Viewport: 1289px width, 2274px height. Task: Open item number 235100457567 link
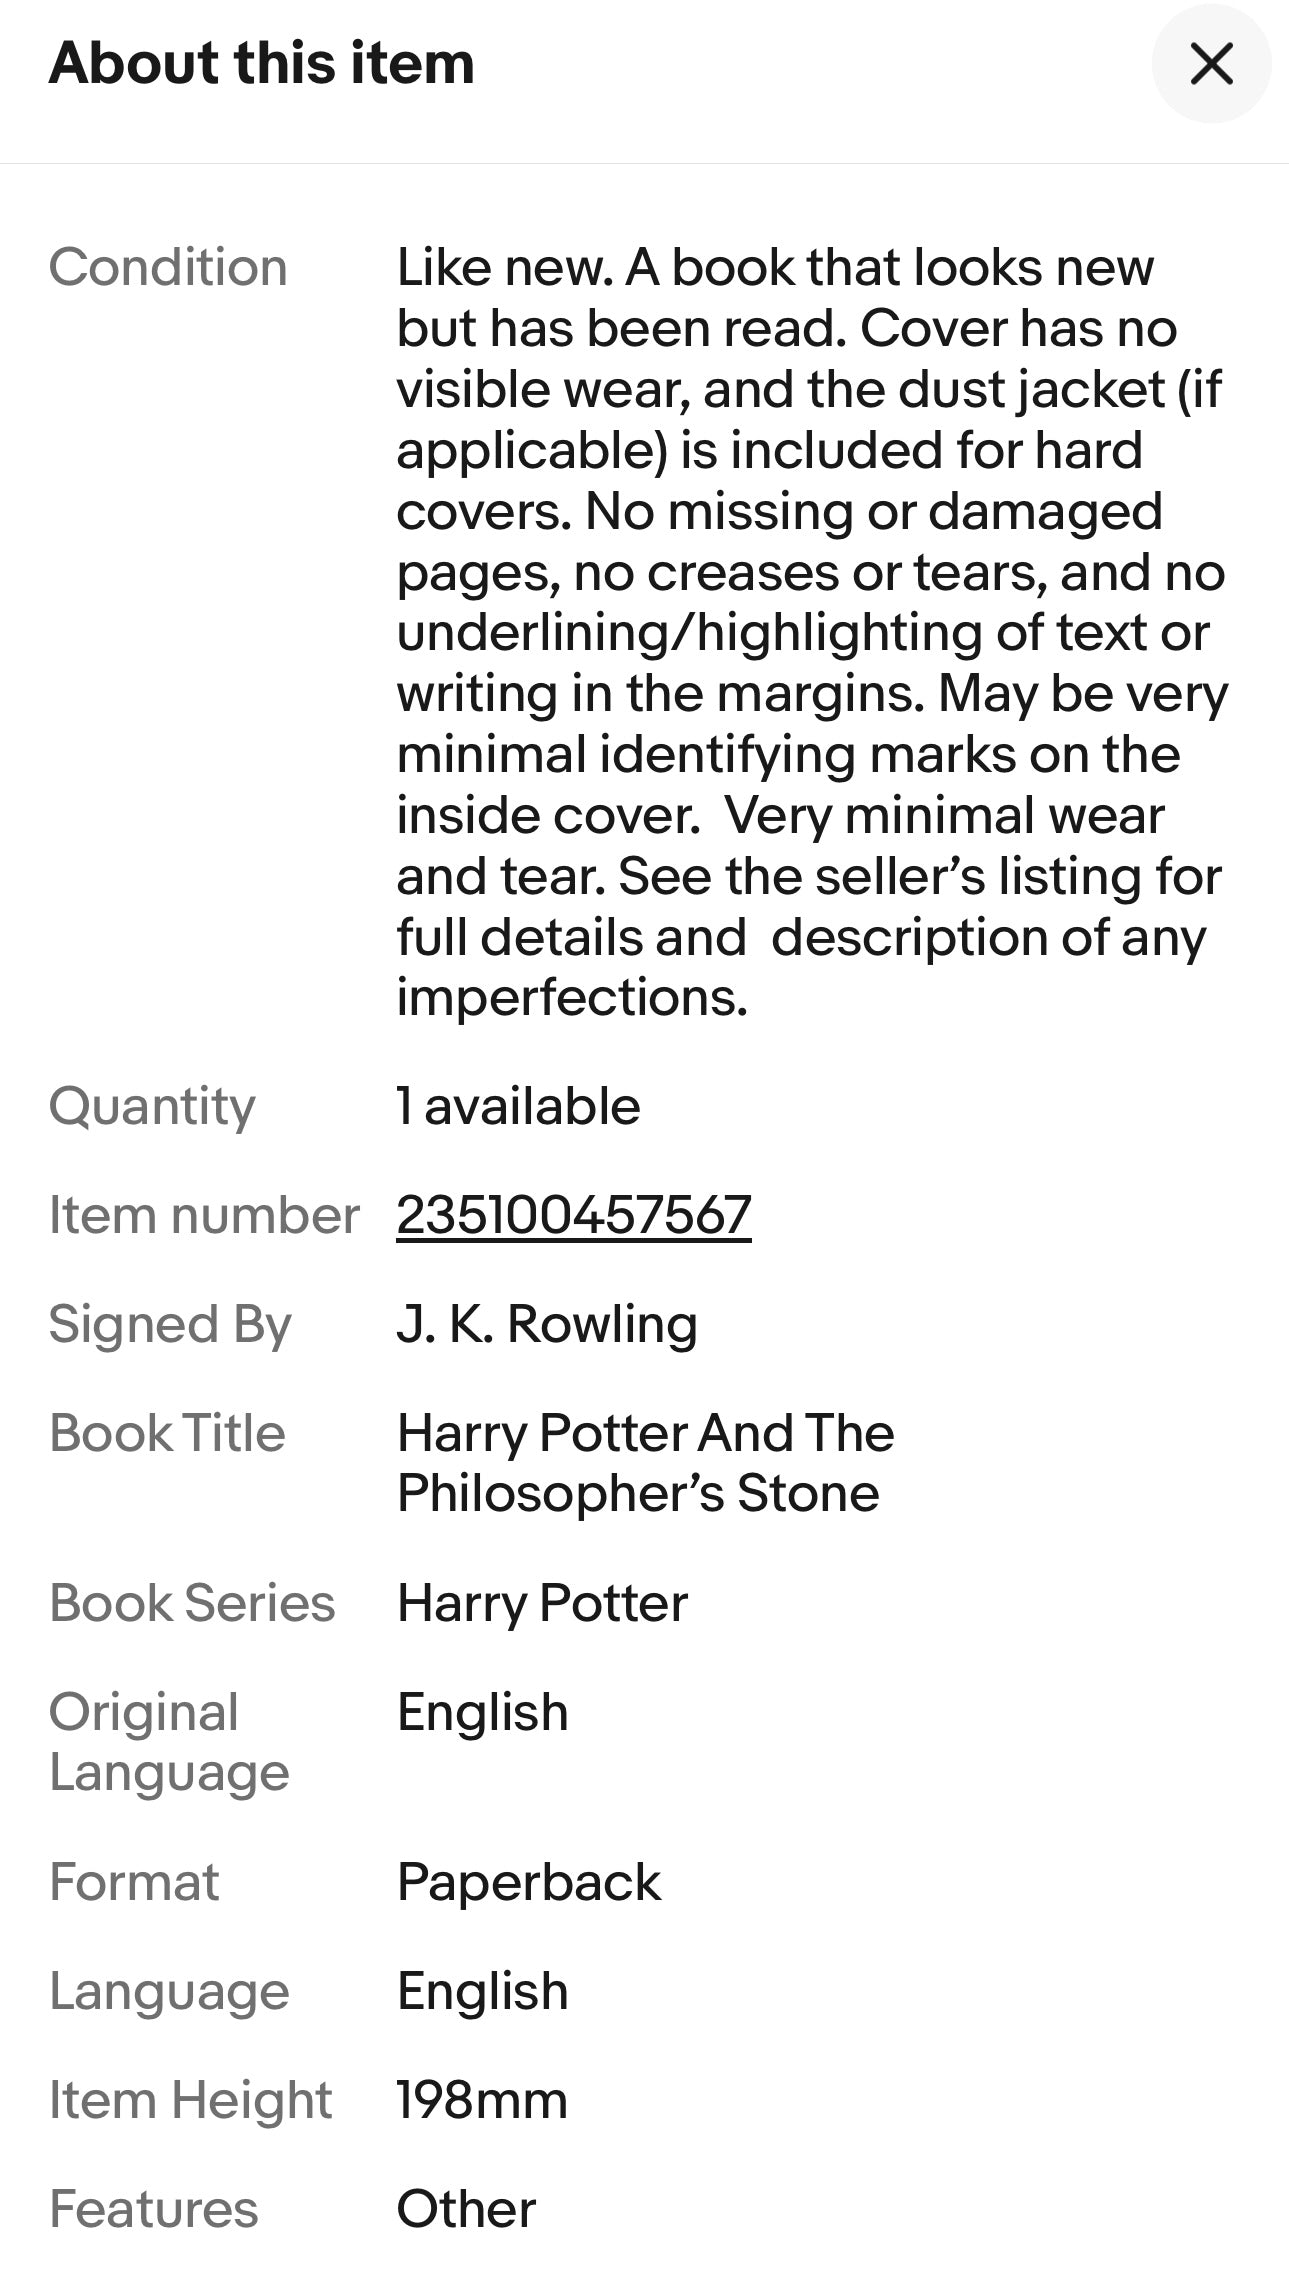pos(573,1215)
